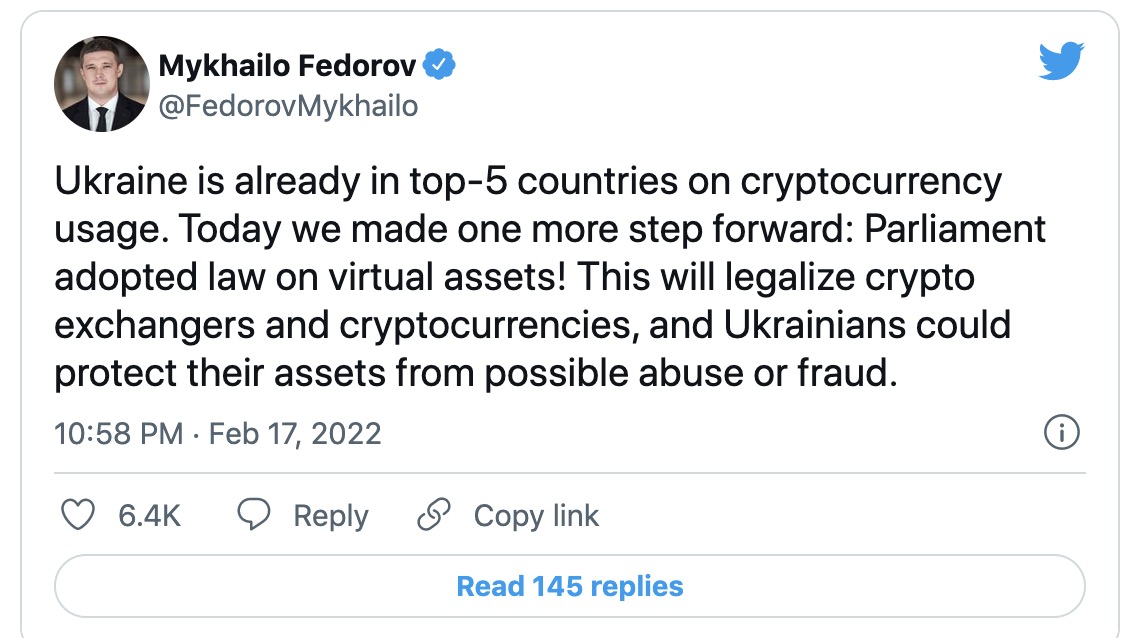Screen dimensions: 1146x638
Task: Open Read 145 replies button
Action: tap(569, 586)
